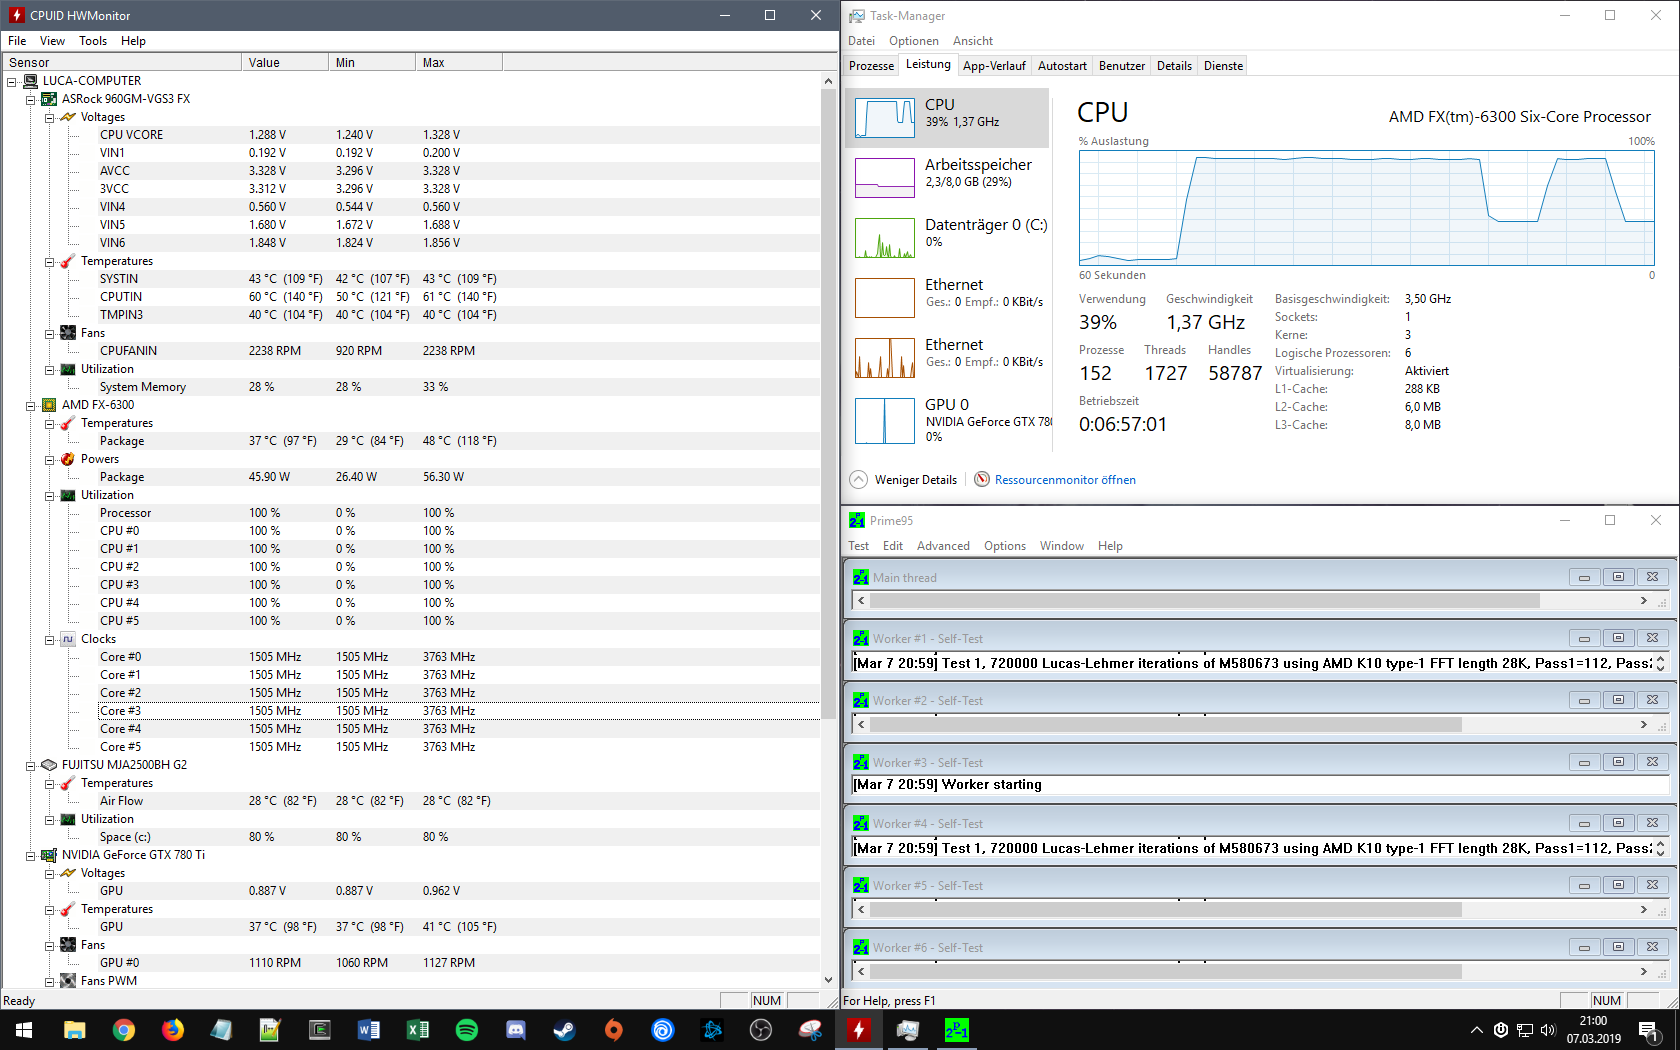
Task: Select the CPUTIN temperature row
Action: (411, 297)
